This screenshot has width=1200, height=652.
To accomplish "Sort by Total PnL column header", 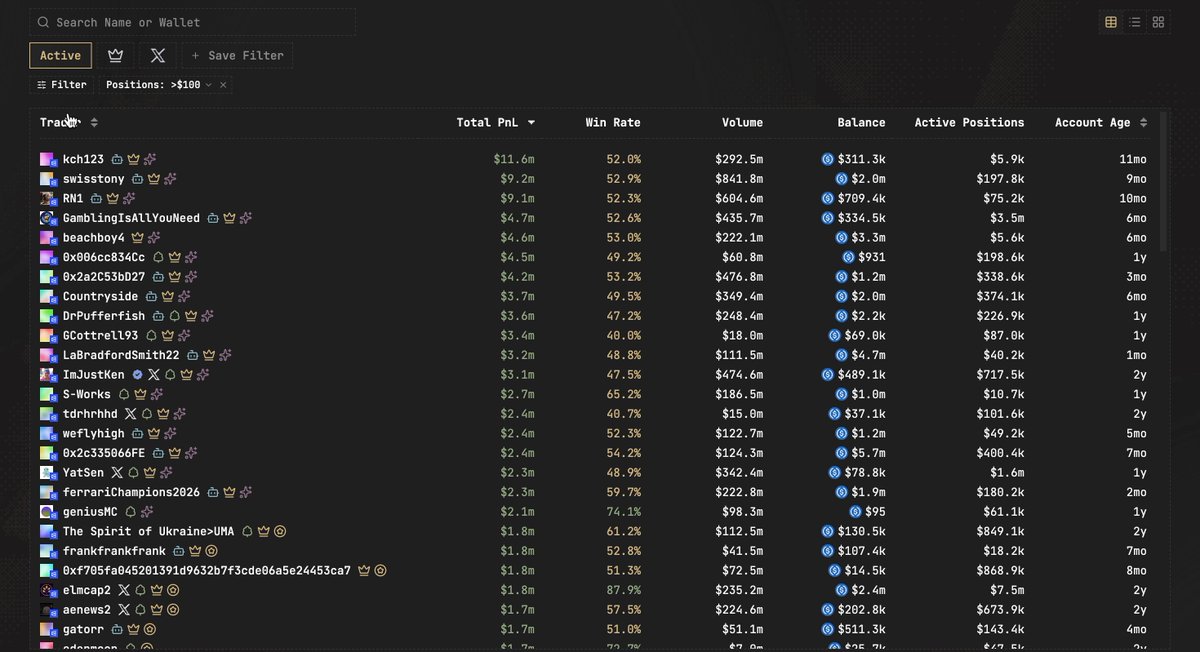I will (x=496, y=122).
